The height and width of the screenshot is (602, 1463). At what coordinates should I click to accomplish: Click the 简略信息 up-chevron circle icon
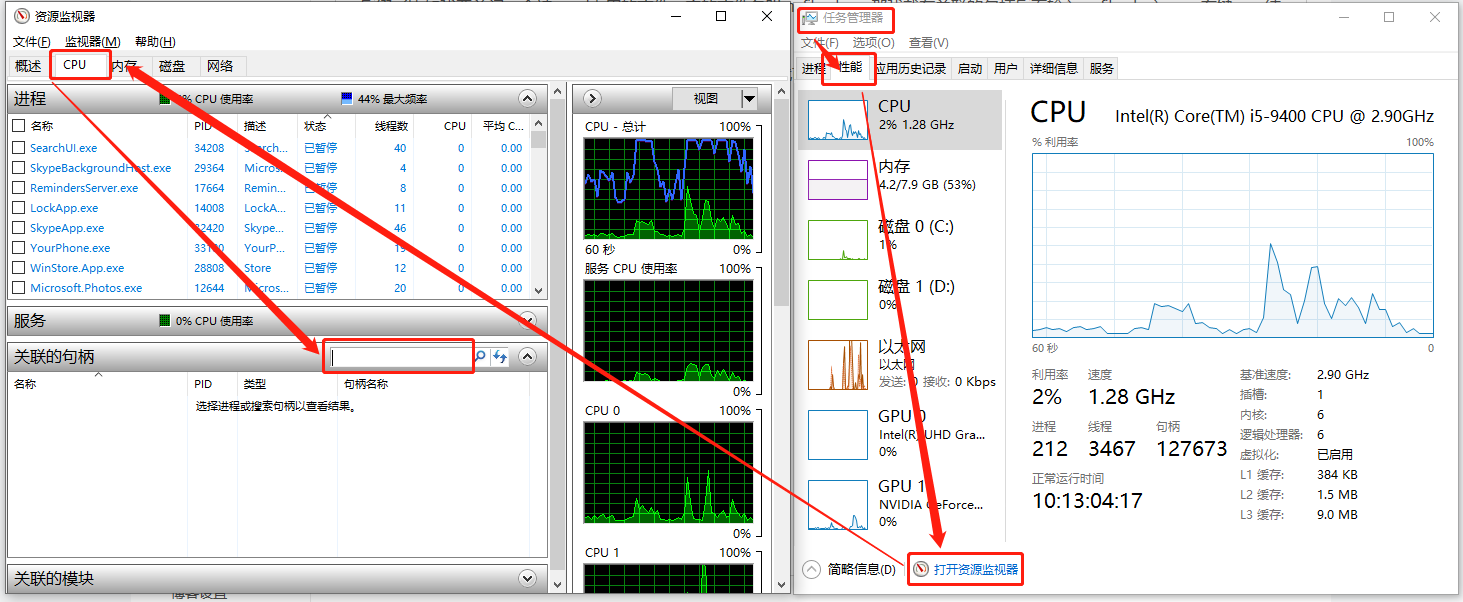812,569
